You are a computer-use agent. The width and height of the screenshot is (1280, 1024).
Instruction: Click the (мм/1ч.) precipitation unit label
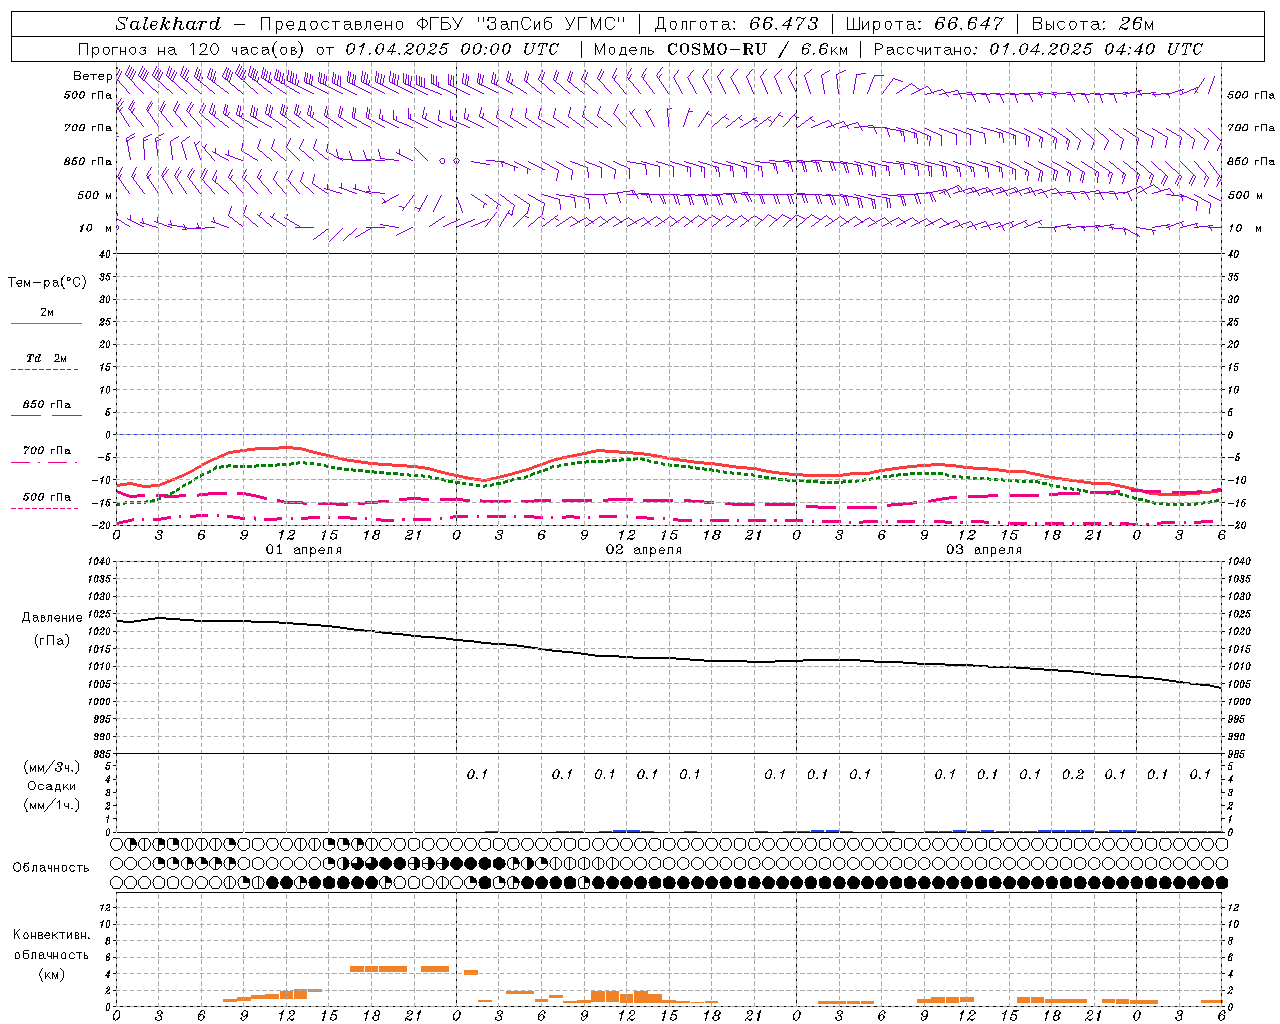52,805
